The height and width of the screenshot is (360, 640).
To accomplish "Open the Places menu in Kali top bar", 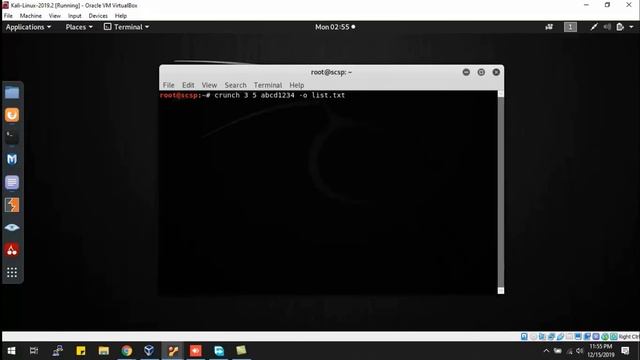I will coord(79,27).
